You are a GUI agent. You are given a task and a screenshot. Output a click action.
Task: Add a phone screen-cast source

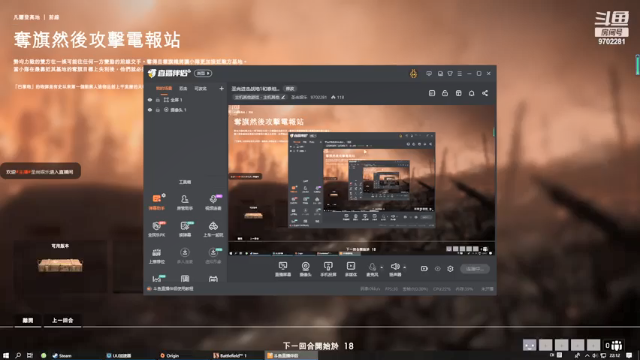coord(328,269)
